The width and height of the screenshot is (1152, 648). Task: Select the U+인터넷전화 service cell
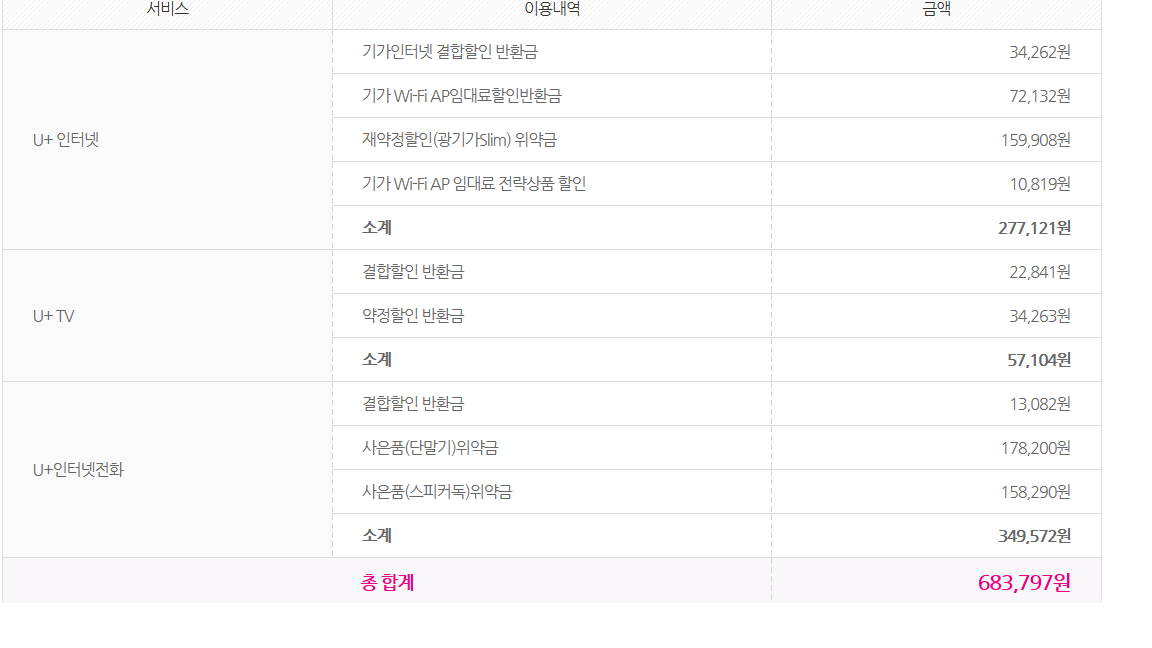click(x=78, y=470)
